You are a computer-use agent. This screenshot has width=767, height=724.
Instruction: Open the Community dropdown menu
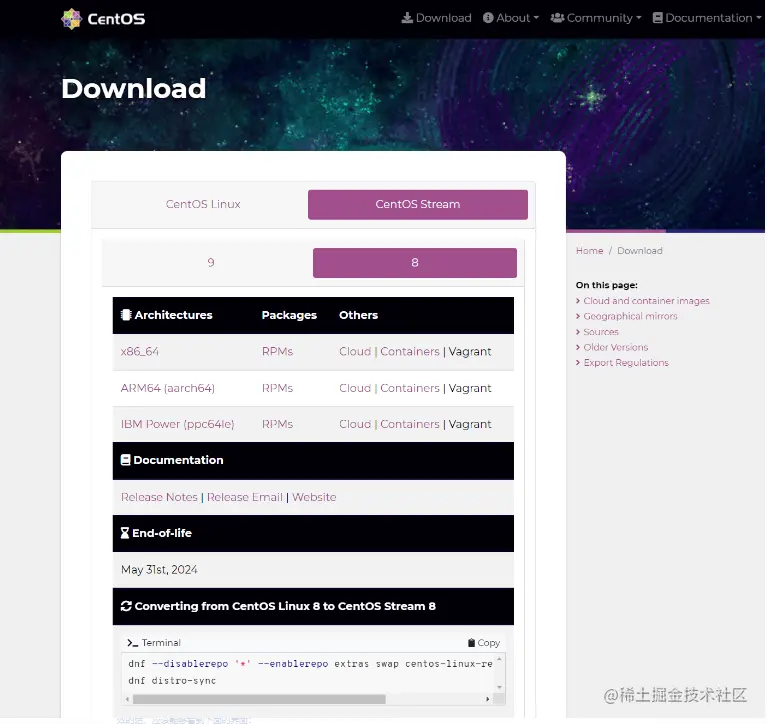(x=596, y=18)
